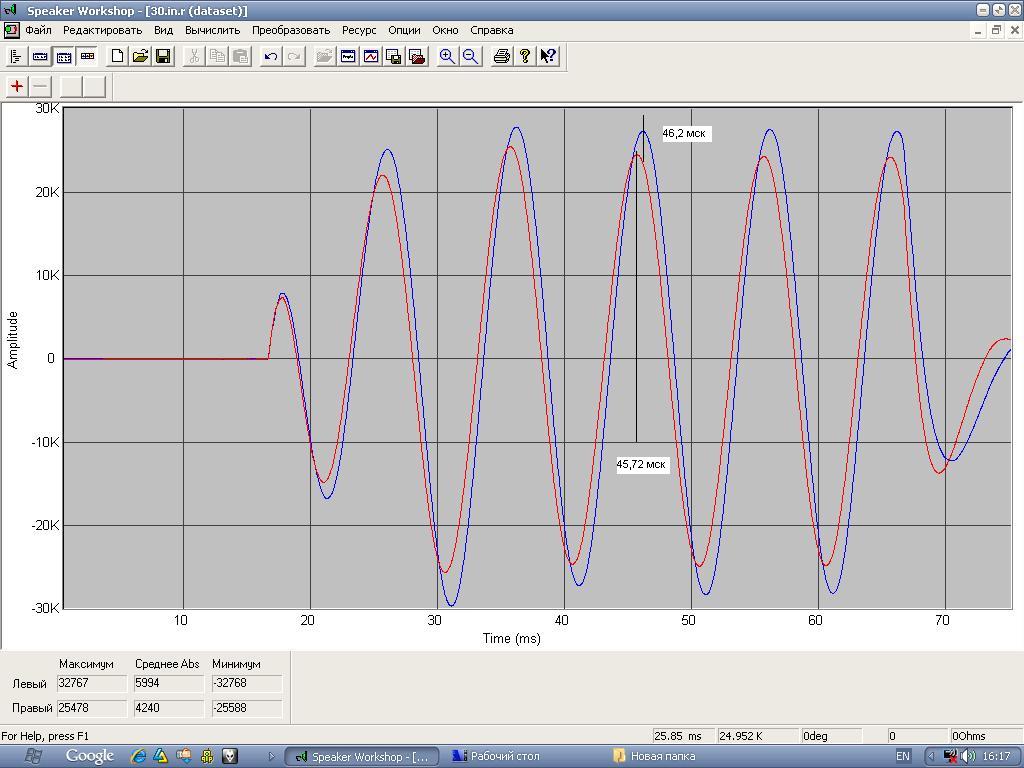Screen dimensions: 1024x768
Task: Click the Zoom In magnifier icon
Action: pos(447,57)
